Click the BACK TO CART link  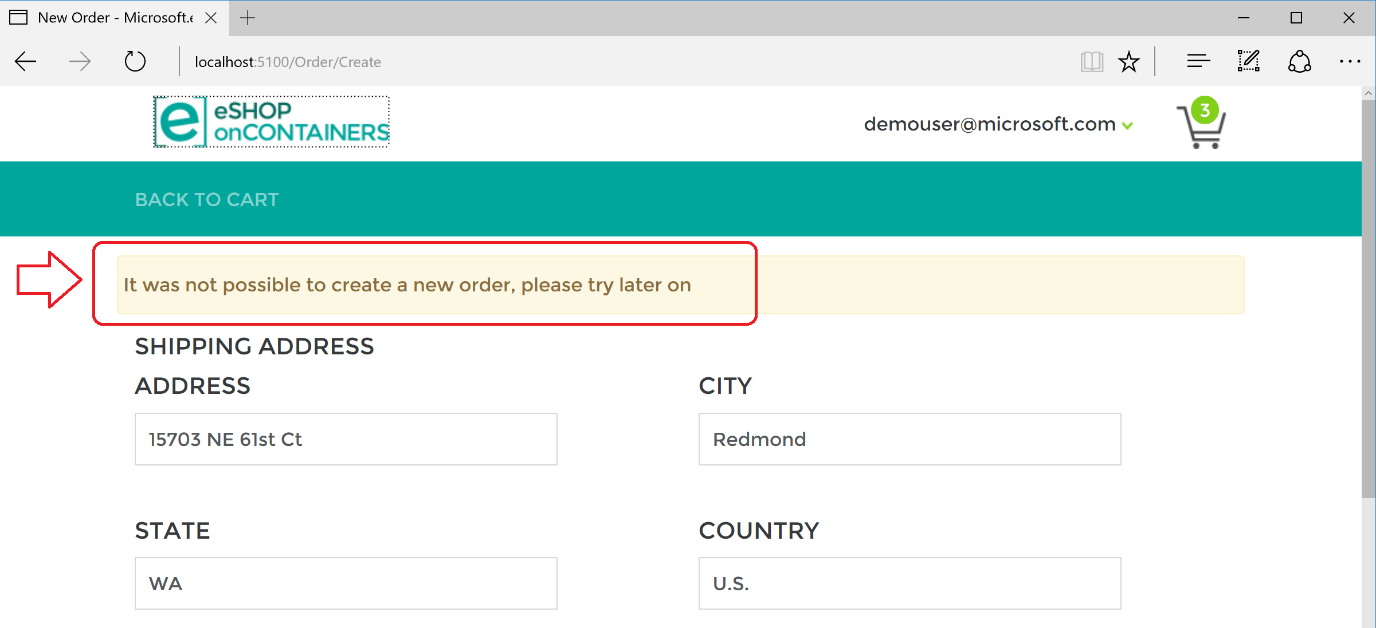click(207, 200)
